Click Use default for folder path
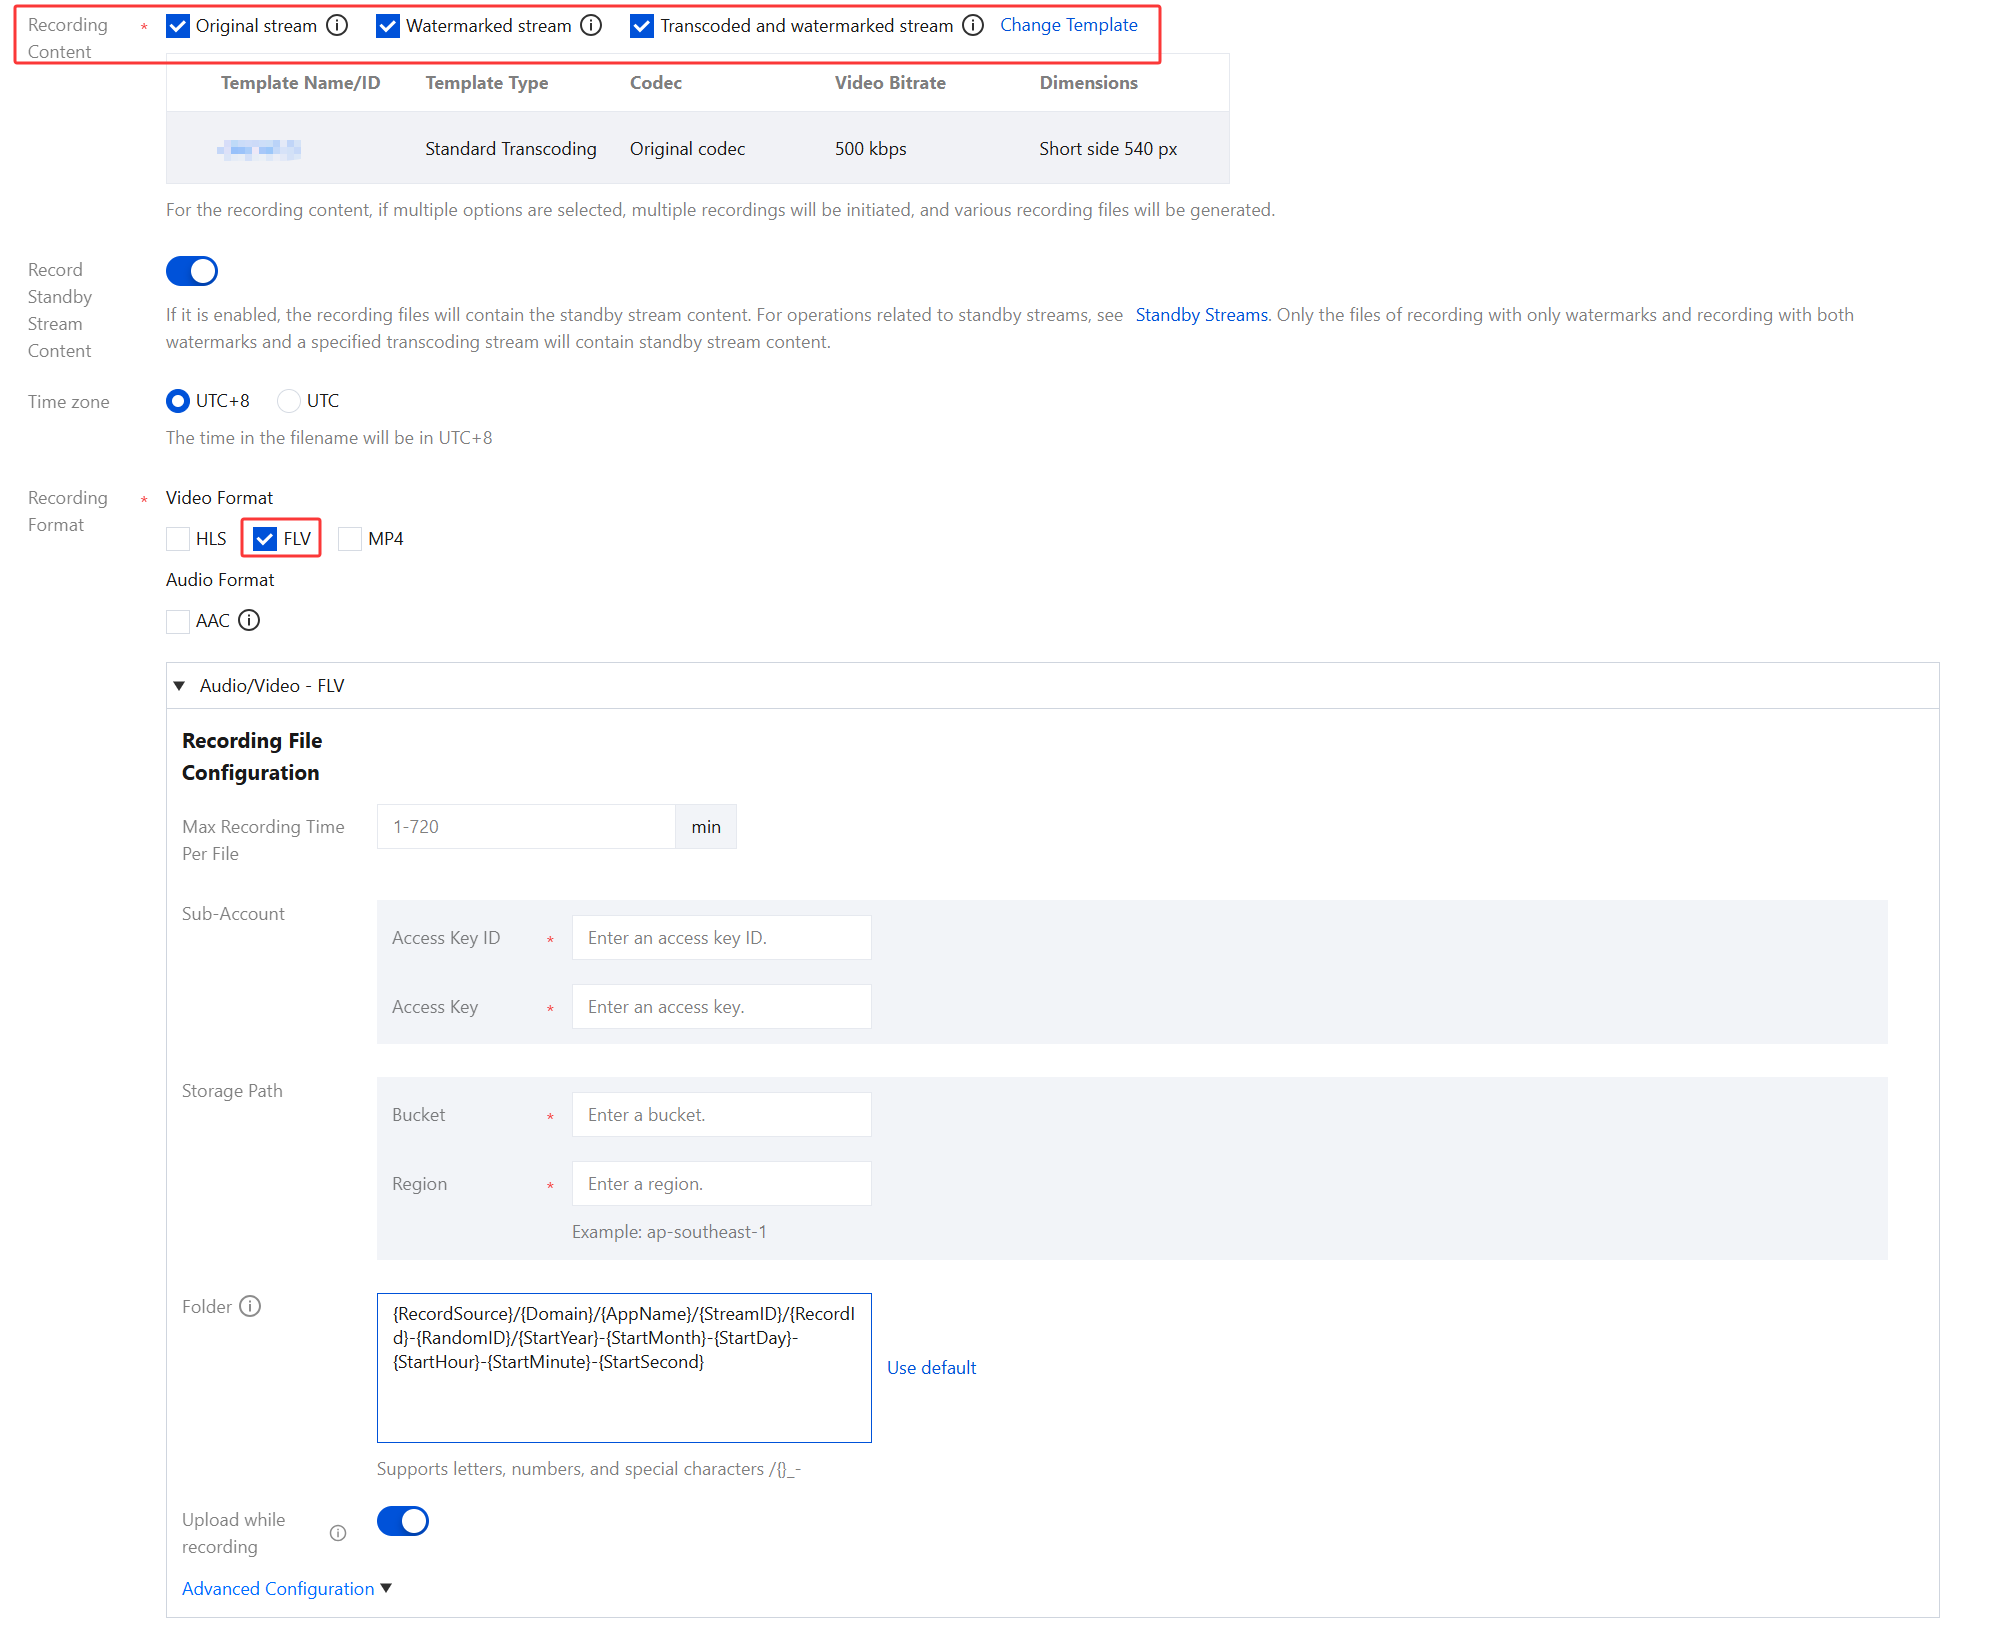Viewport: 1993px width, 1632px height. point(931,1368)
